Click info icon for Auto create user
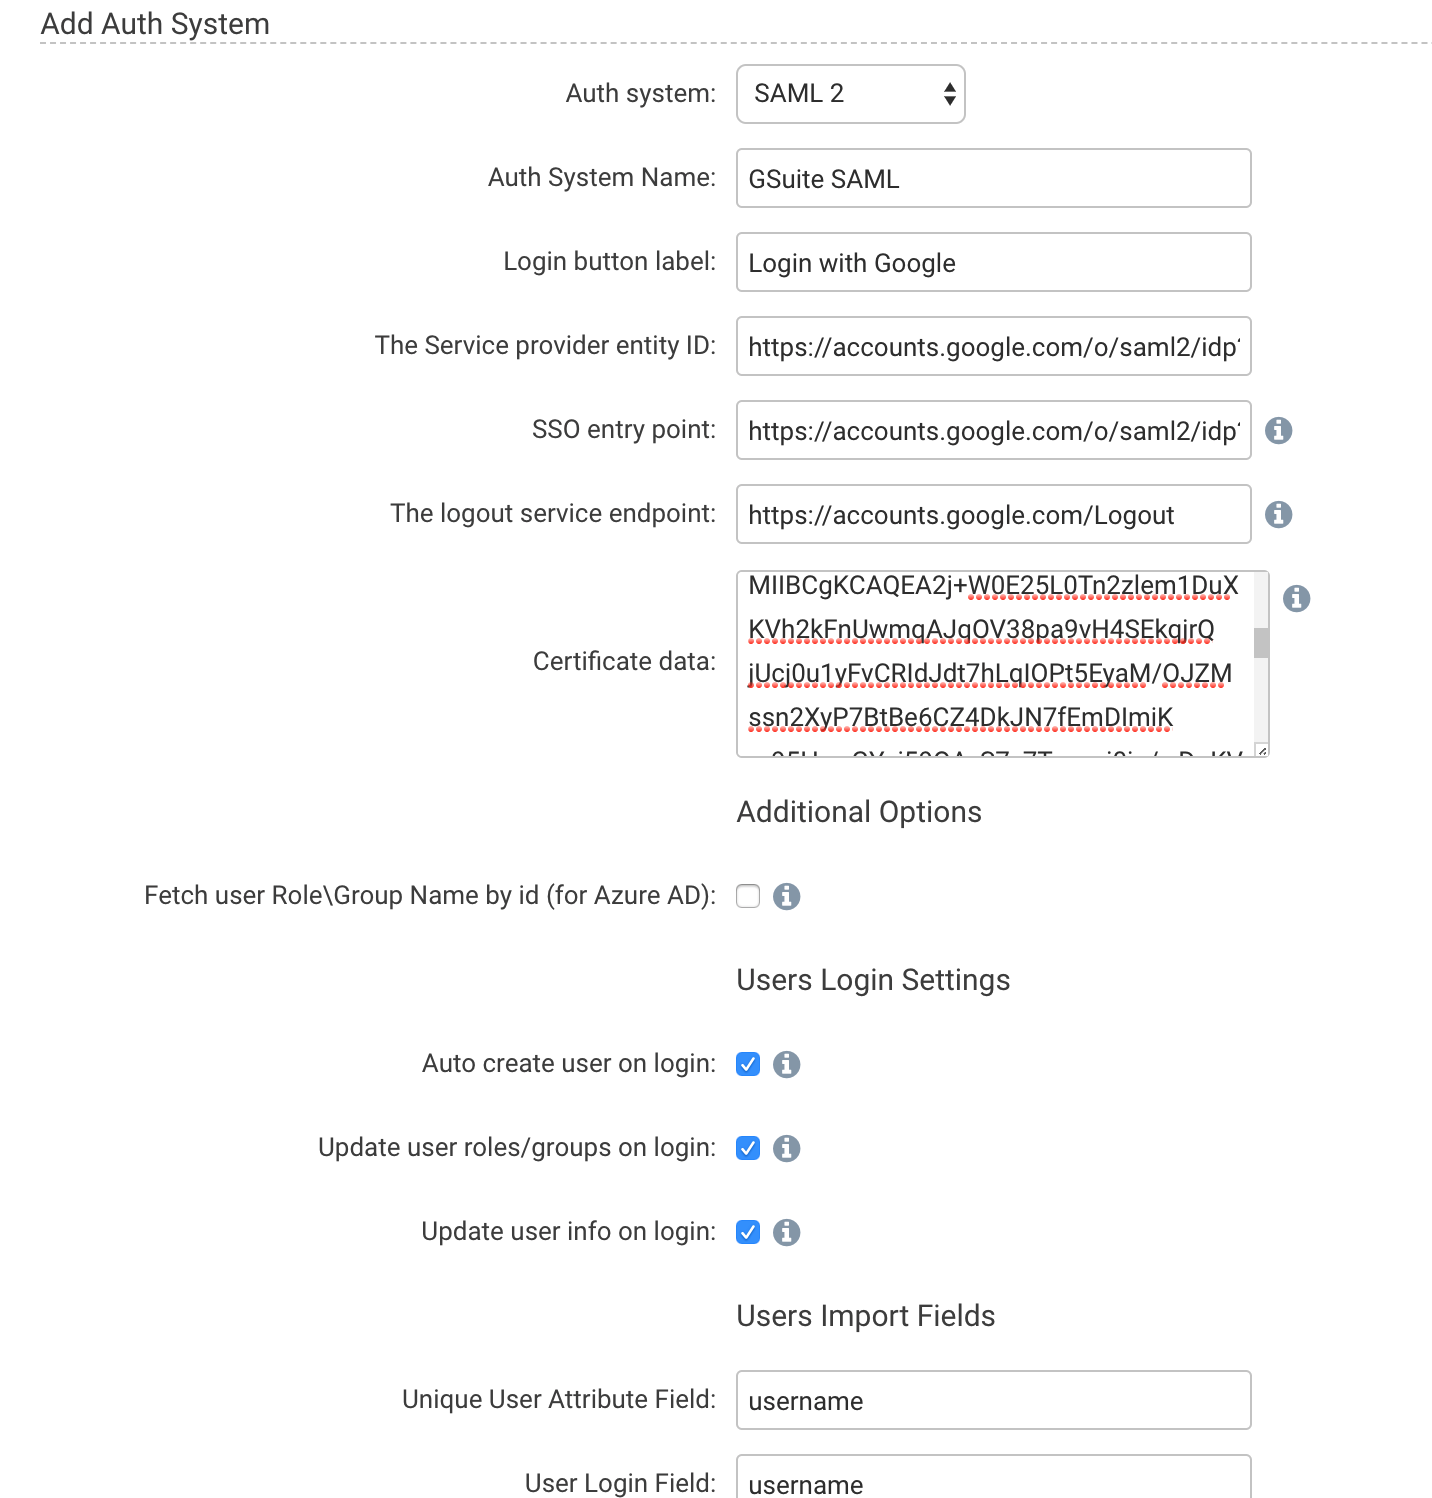Viewport: 1432px width, 1498px height. 787,1064
